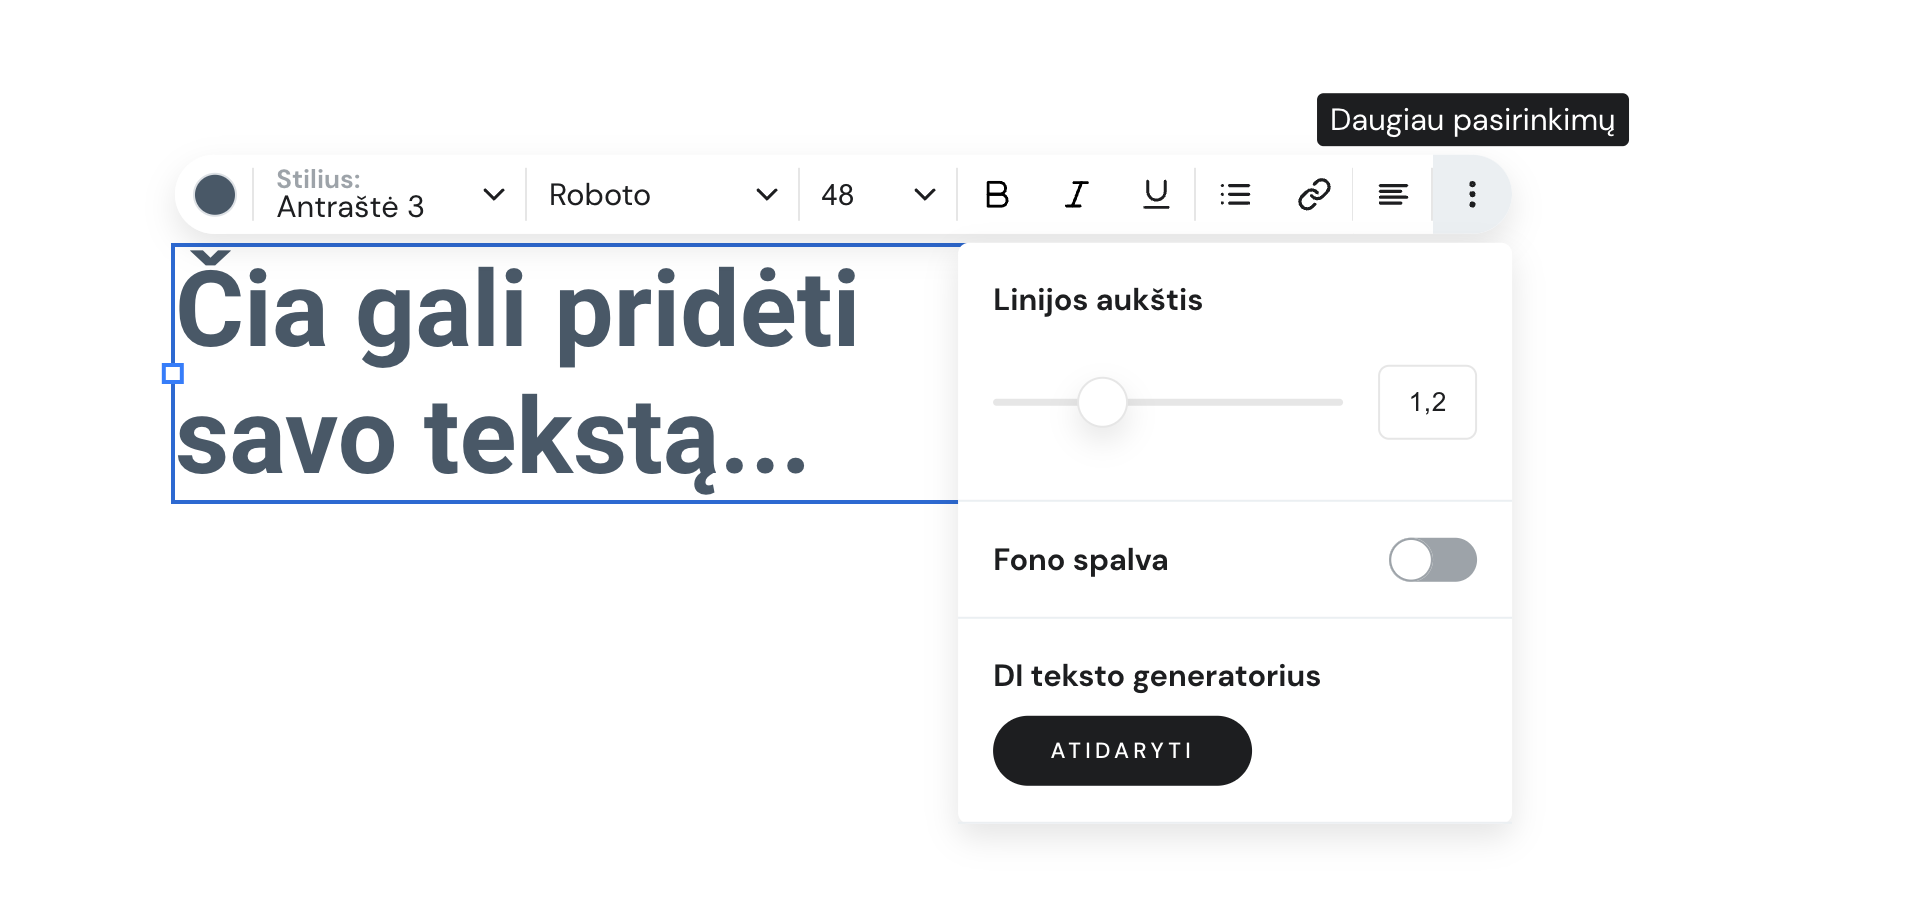Apply italic formatting with the I icon
This screenshot has width=1920, height=908.
click(x=1076, y=194)
